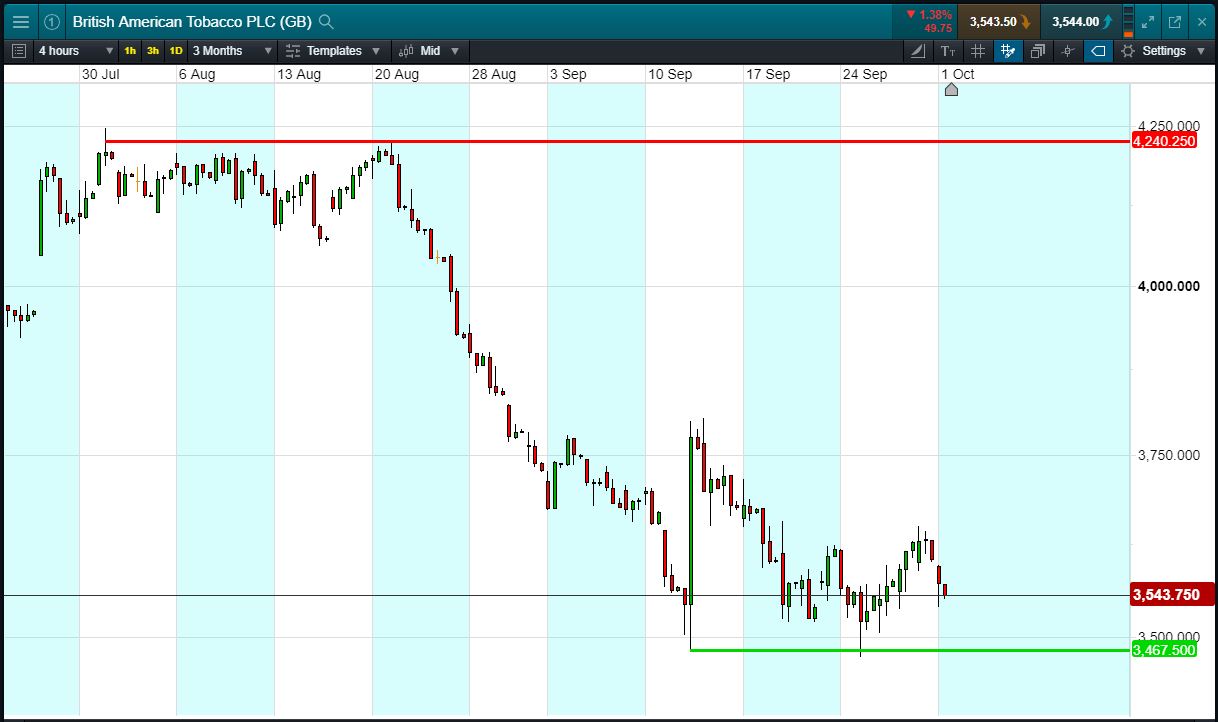
Task: Click the red 4,240.250 price label
Action: pos(1164,141)
